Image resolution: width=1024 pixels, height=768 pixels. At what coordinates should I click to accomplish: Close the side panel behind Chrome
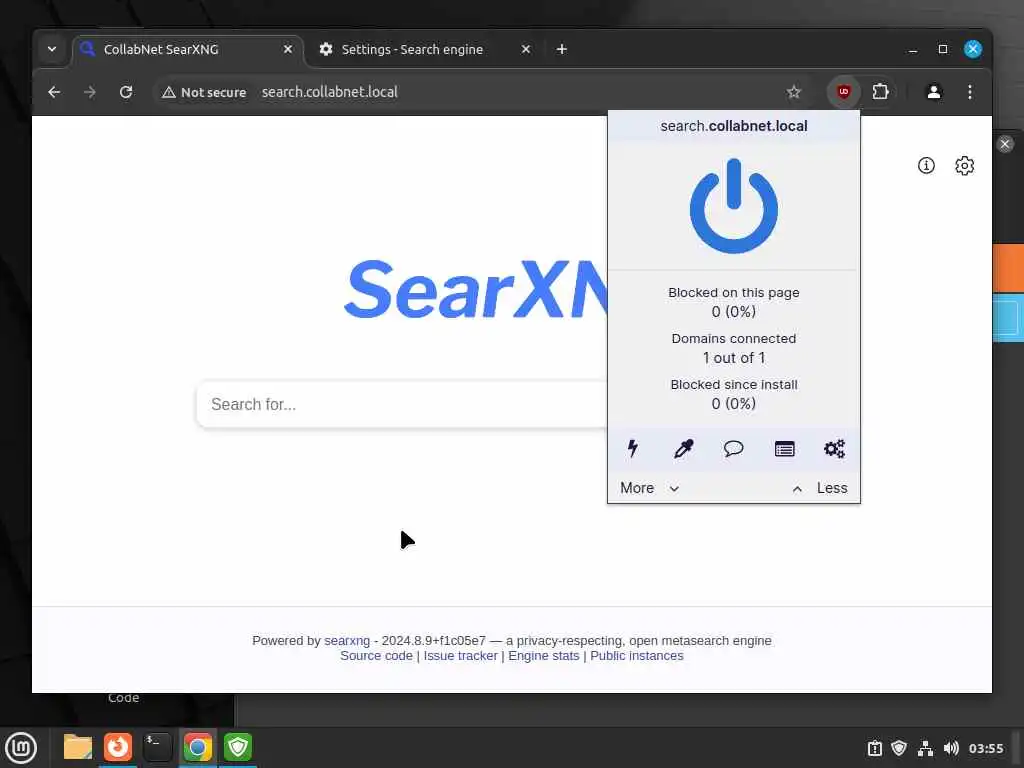pyautogui.click(x=1005, y=144)
